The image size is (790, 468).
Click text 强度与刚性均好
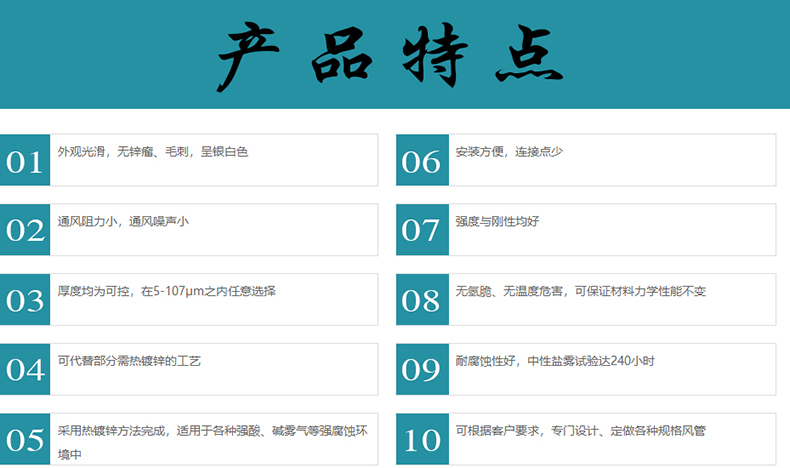click(497, 221)
